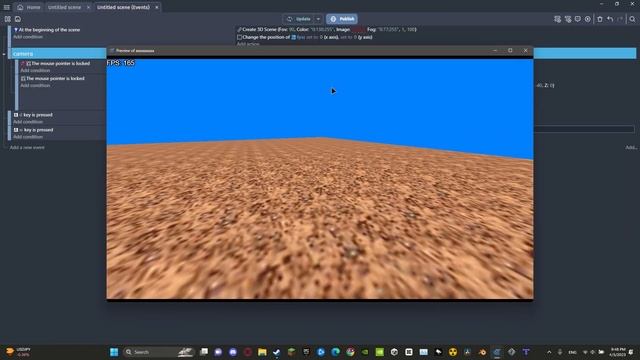
Task: Redo the last undone change
Action: coord(620,19)
